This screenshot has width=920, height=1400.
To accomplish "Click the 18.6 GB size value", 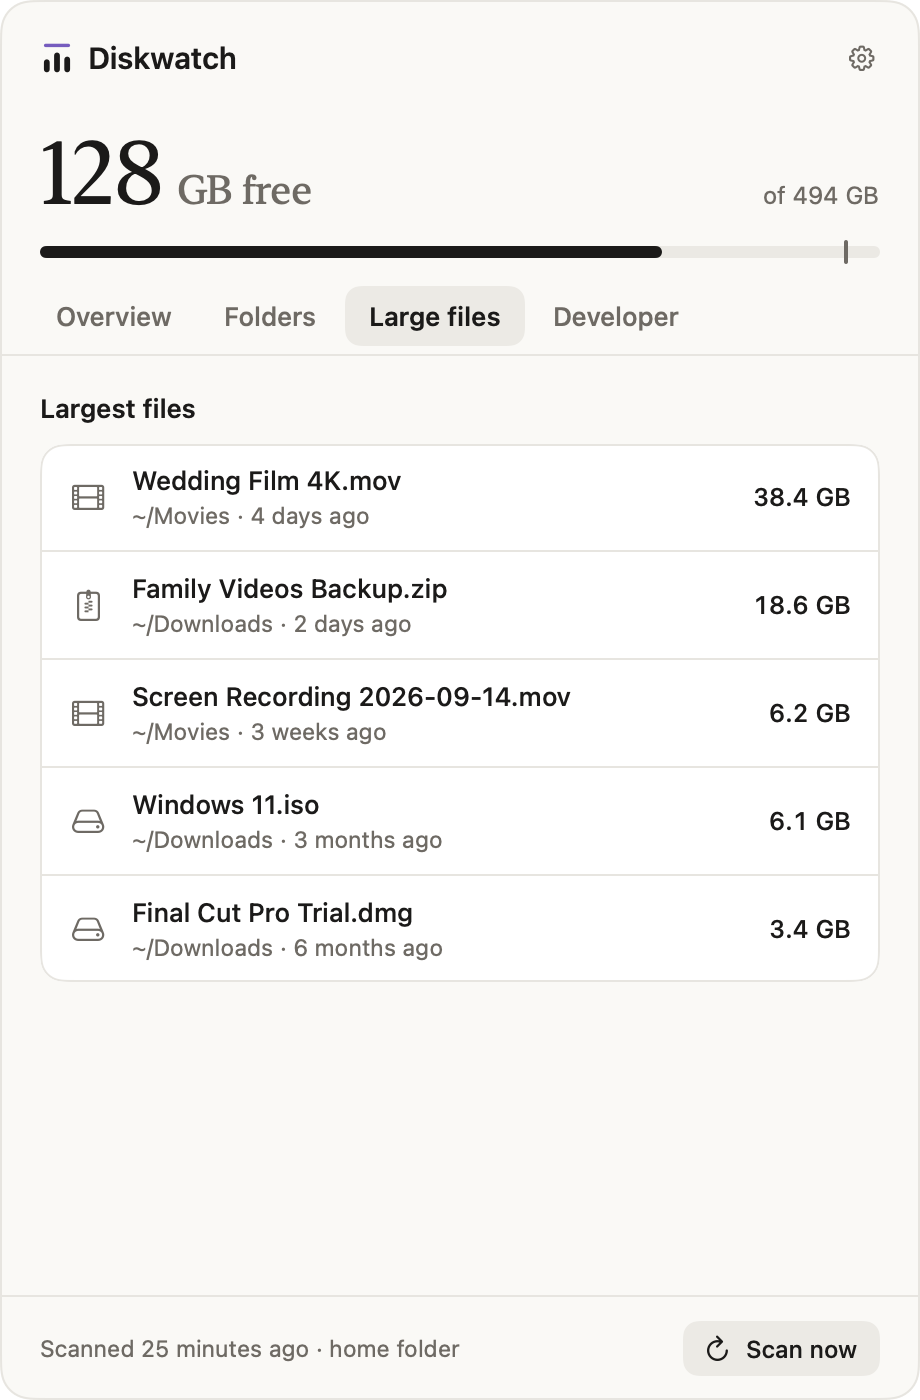I will pyautogui.click(x=802, y=605).
